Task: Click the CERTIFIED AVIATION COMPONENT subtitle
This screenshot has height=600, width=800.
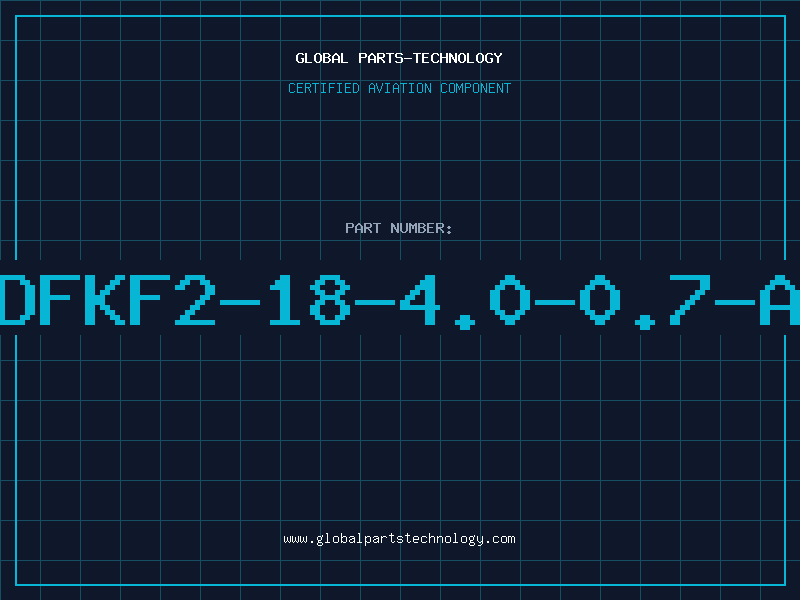Action: click(x=399, y=88)
